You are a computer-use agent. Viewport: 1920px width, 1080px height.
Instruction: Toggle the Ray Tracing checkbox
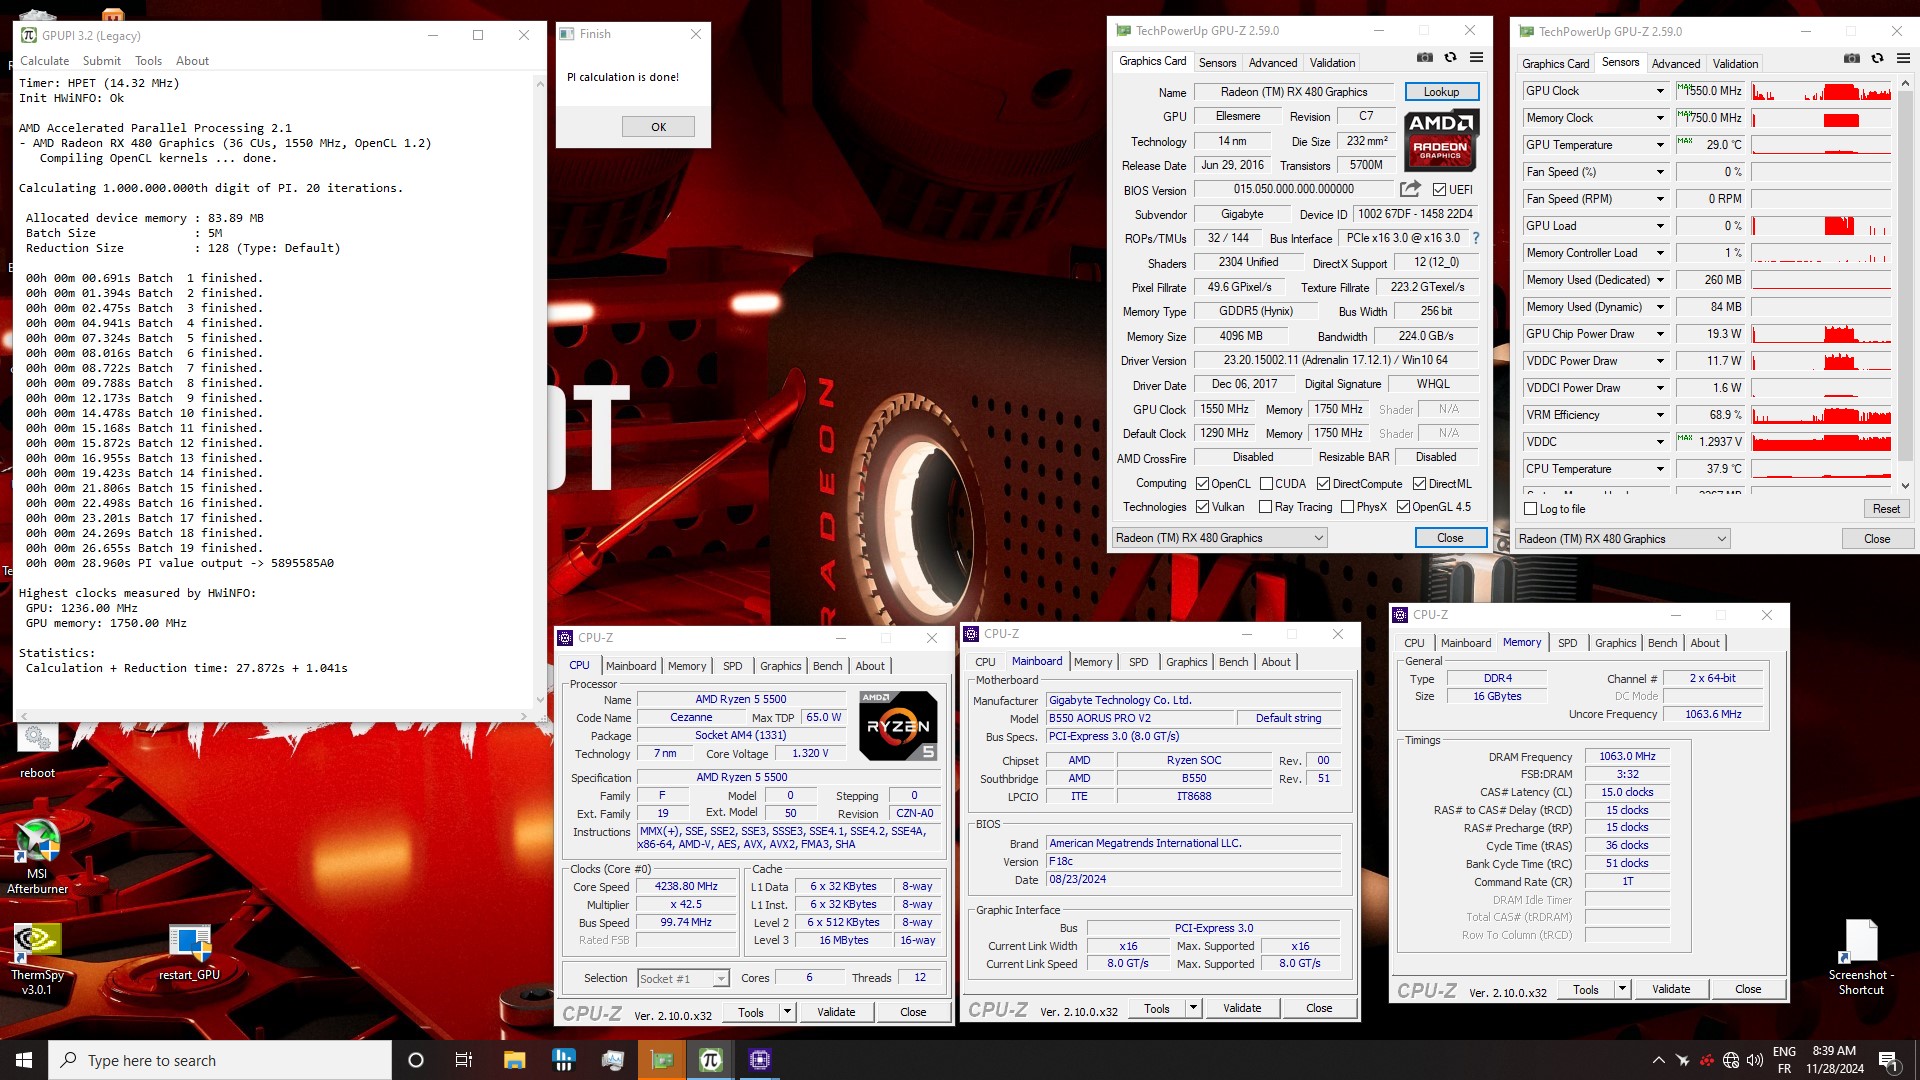(1265, 507)
